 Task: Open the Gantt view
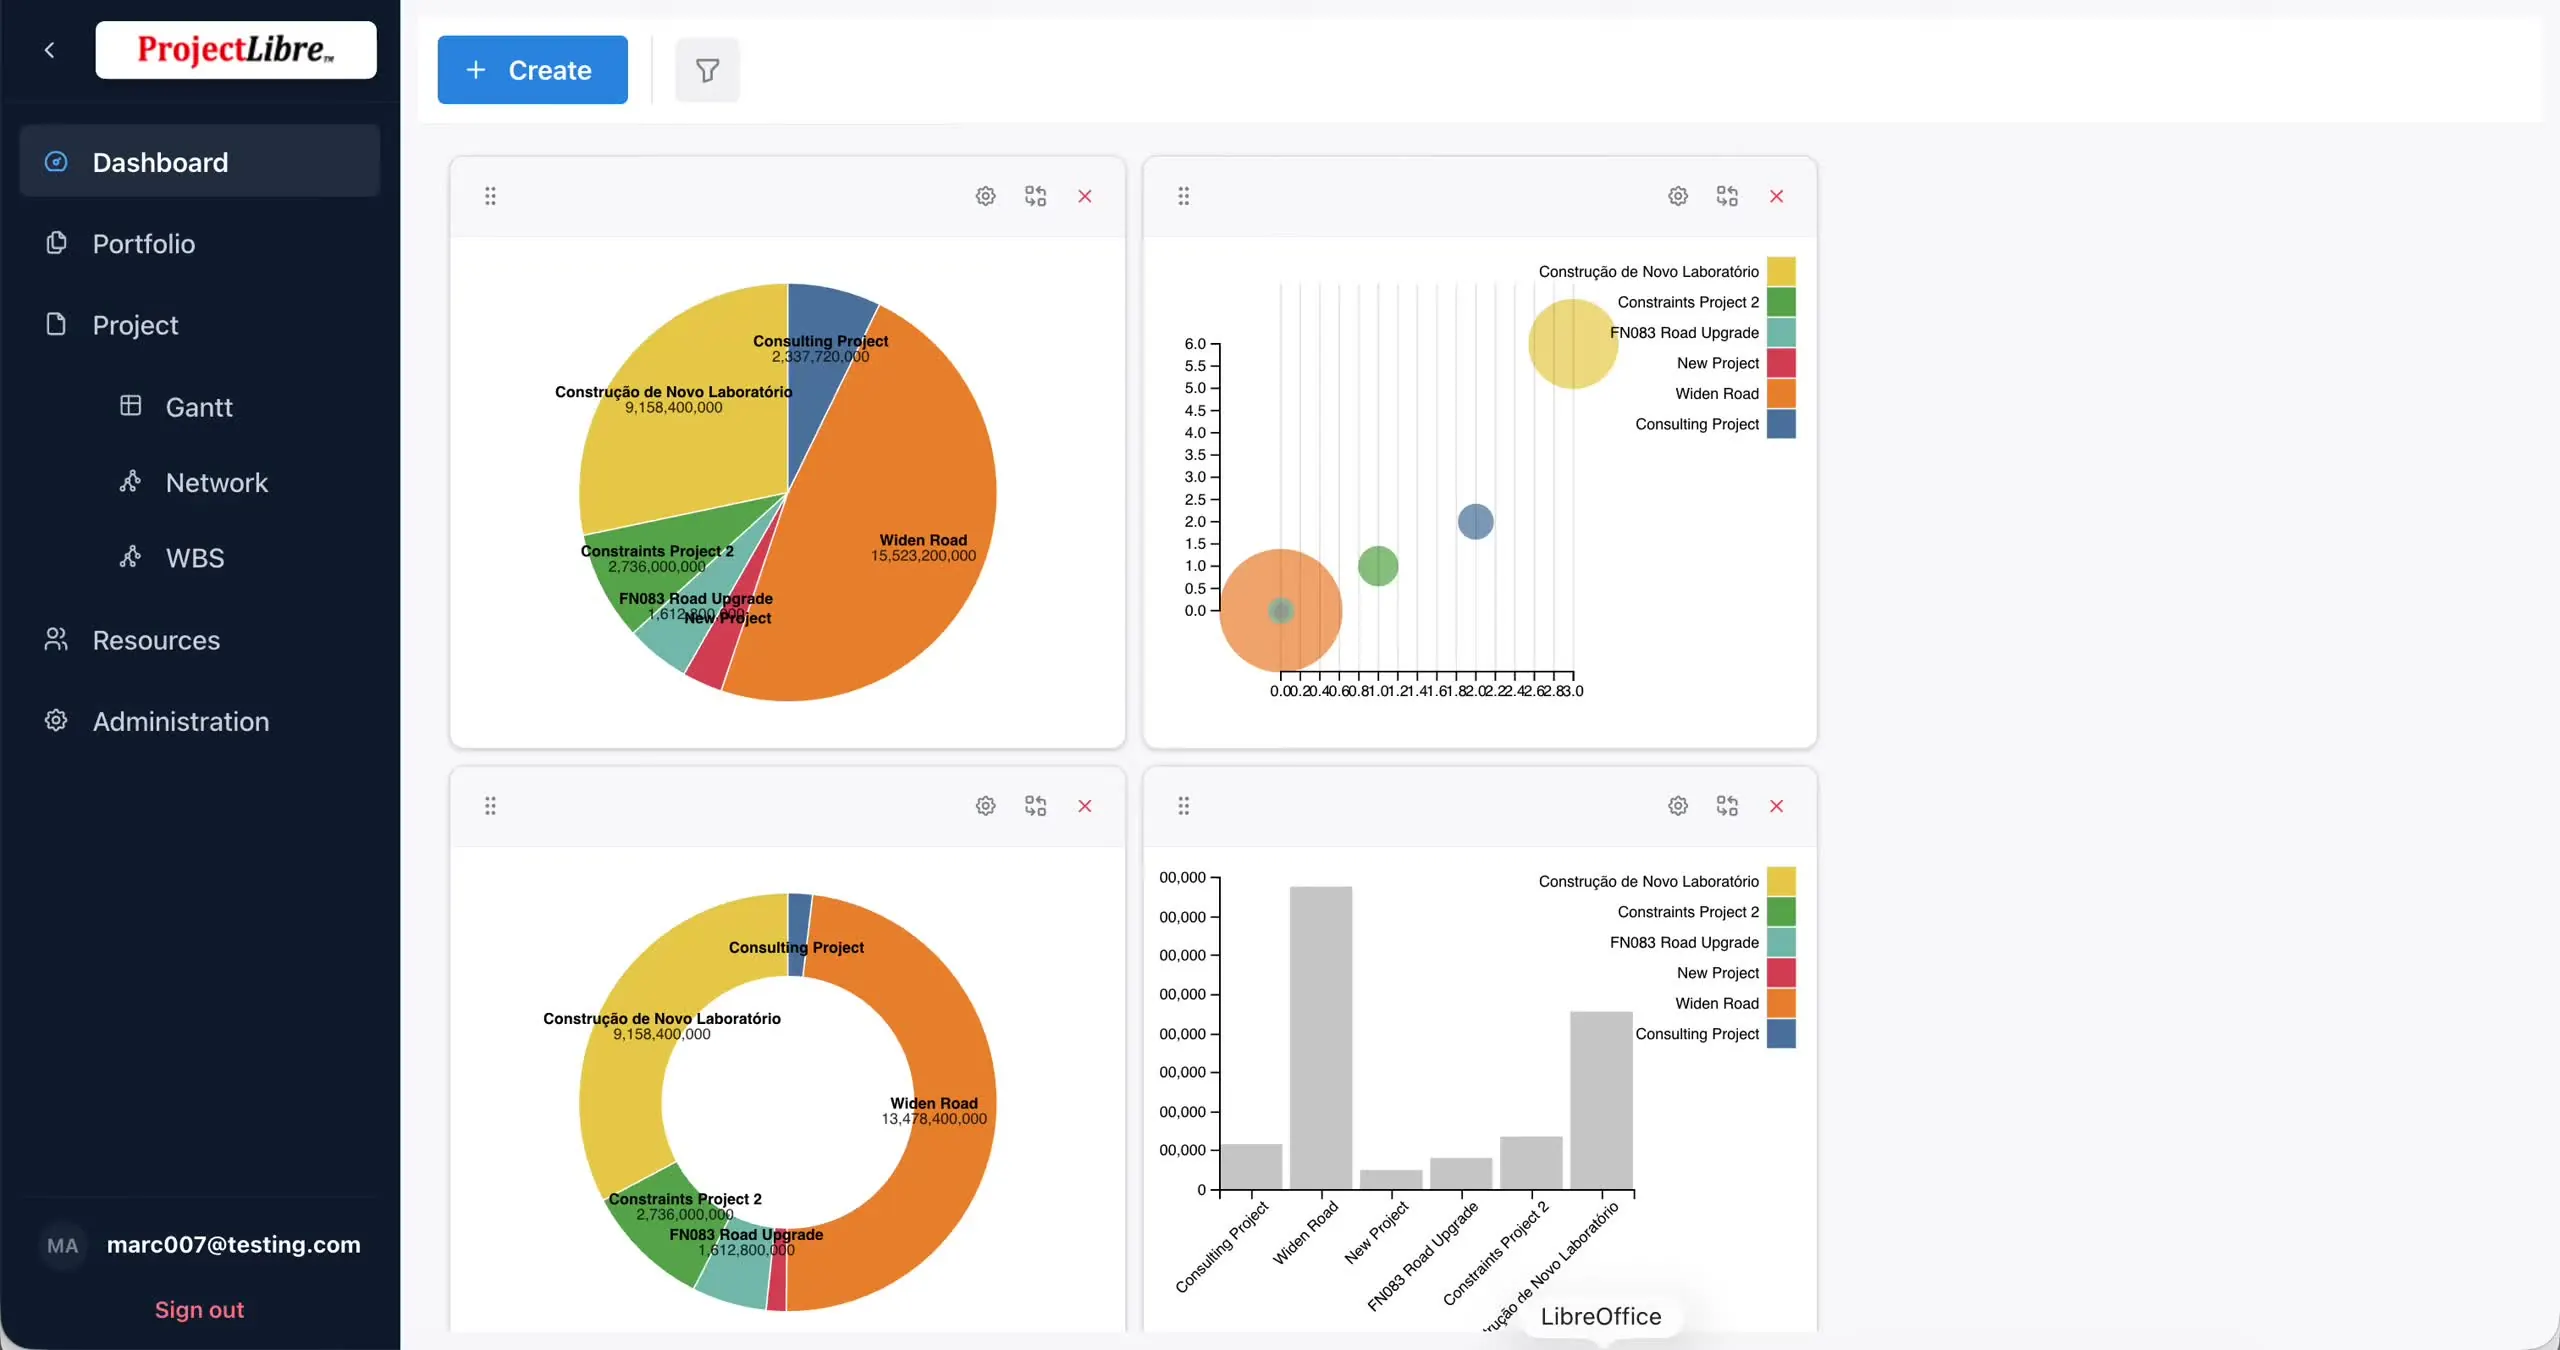click(x=200, y=406)
